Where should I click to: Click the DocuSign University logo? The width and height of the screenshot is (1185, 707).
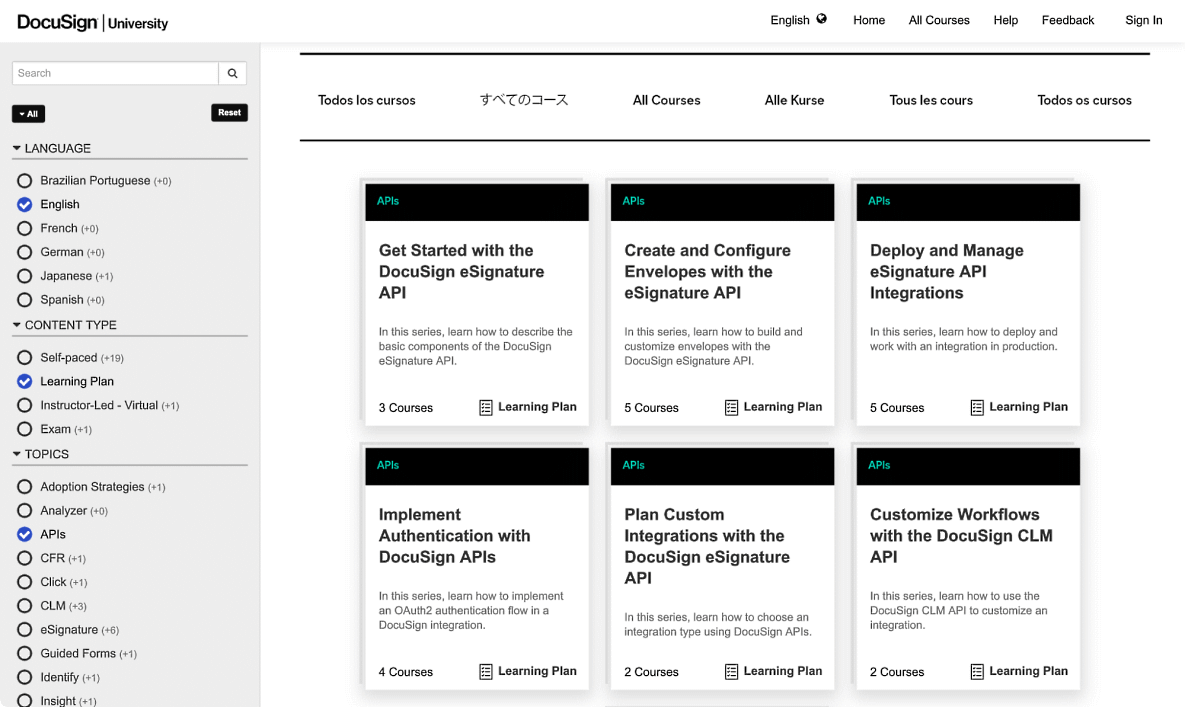(x=92, y=21)
